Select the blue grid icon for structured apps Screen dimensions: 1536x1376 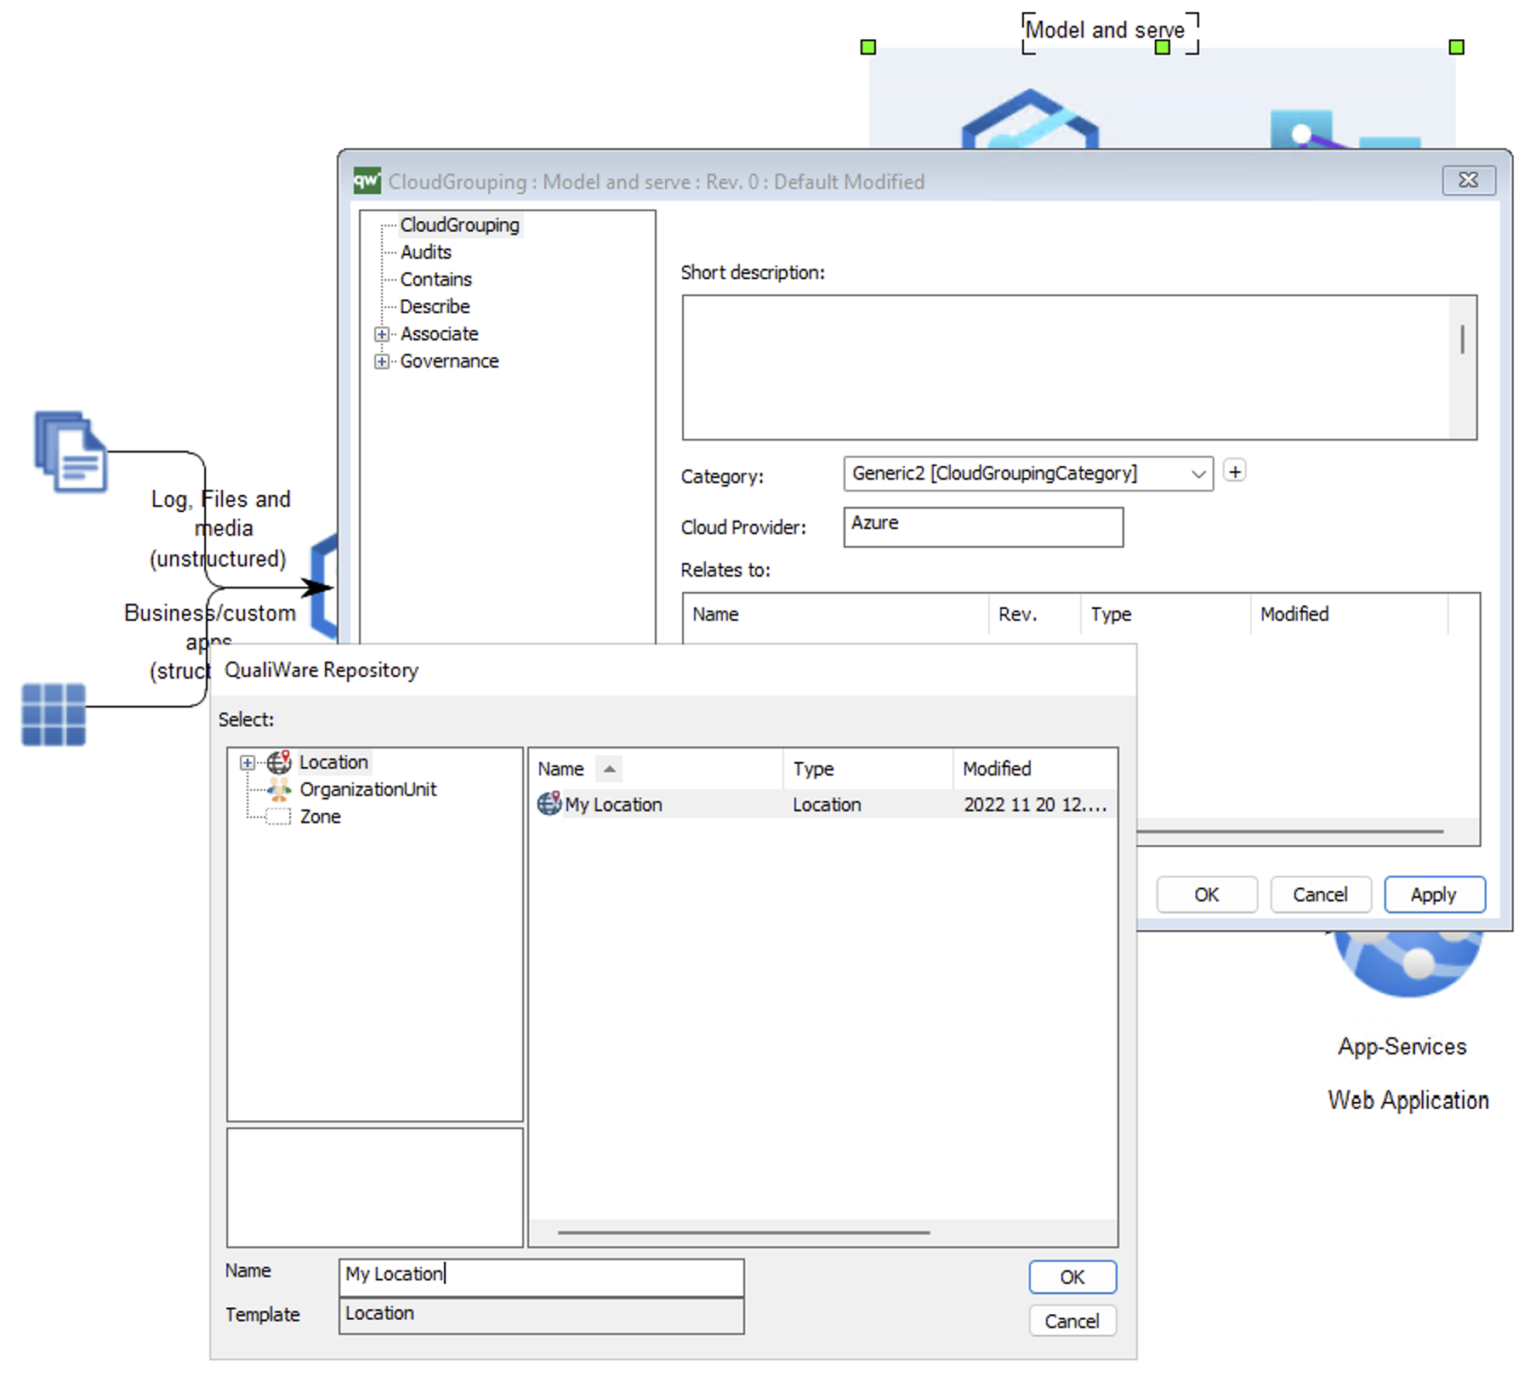[52, 714]
